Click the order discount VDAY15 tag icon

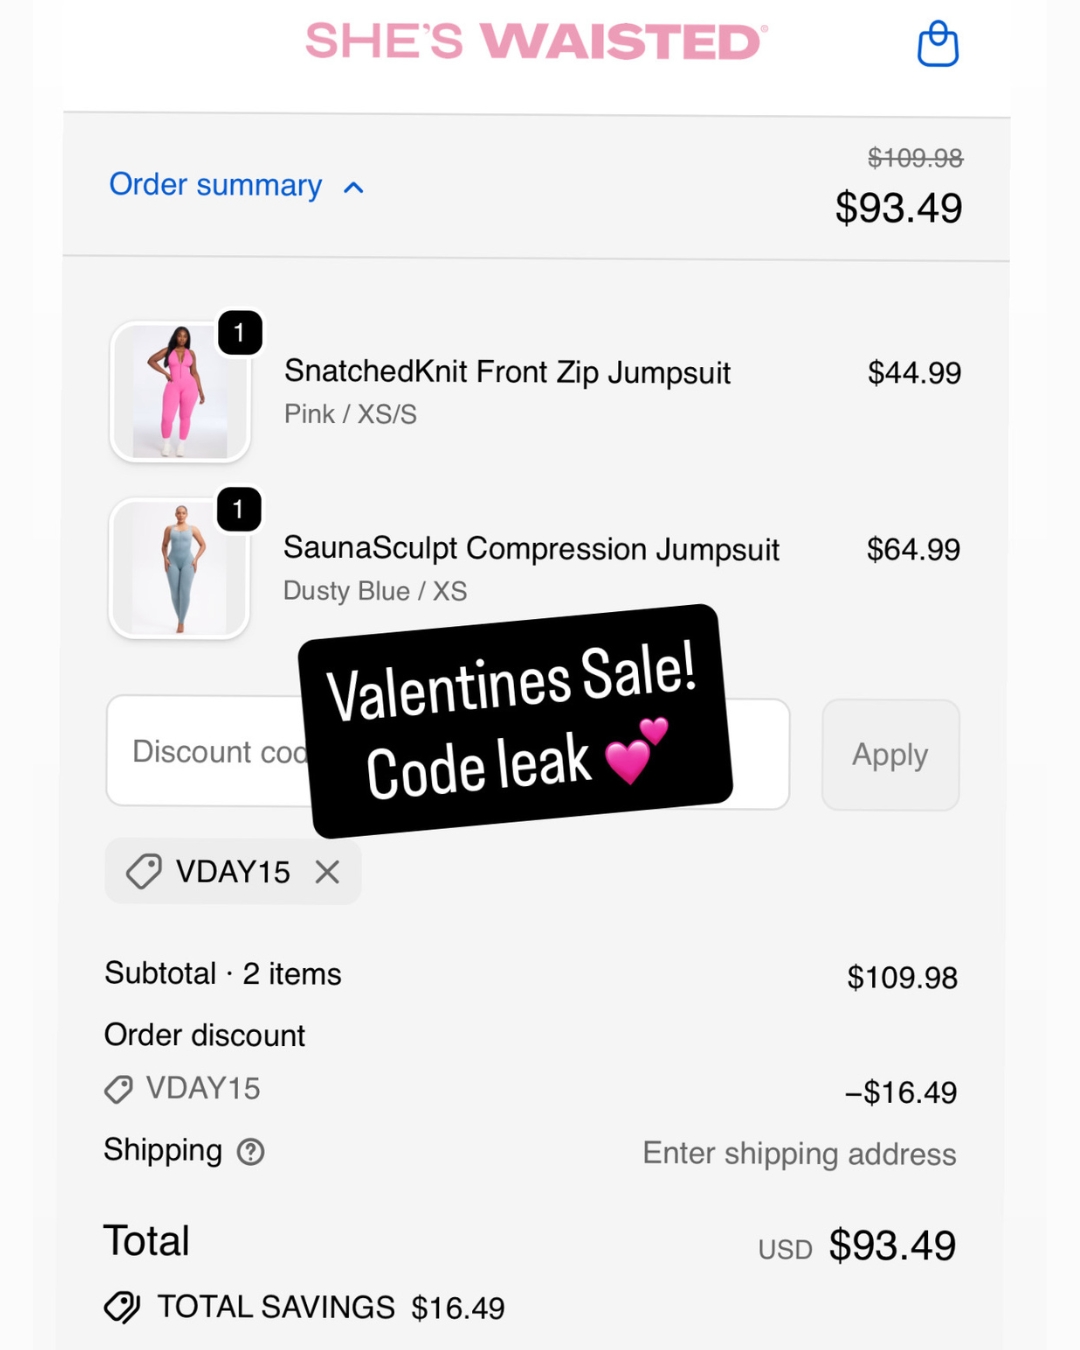118,1089
